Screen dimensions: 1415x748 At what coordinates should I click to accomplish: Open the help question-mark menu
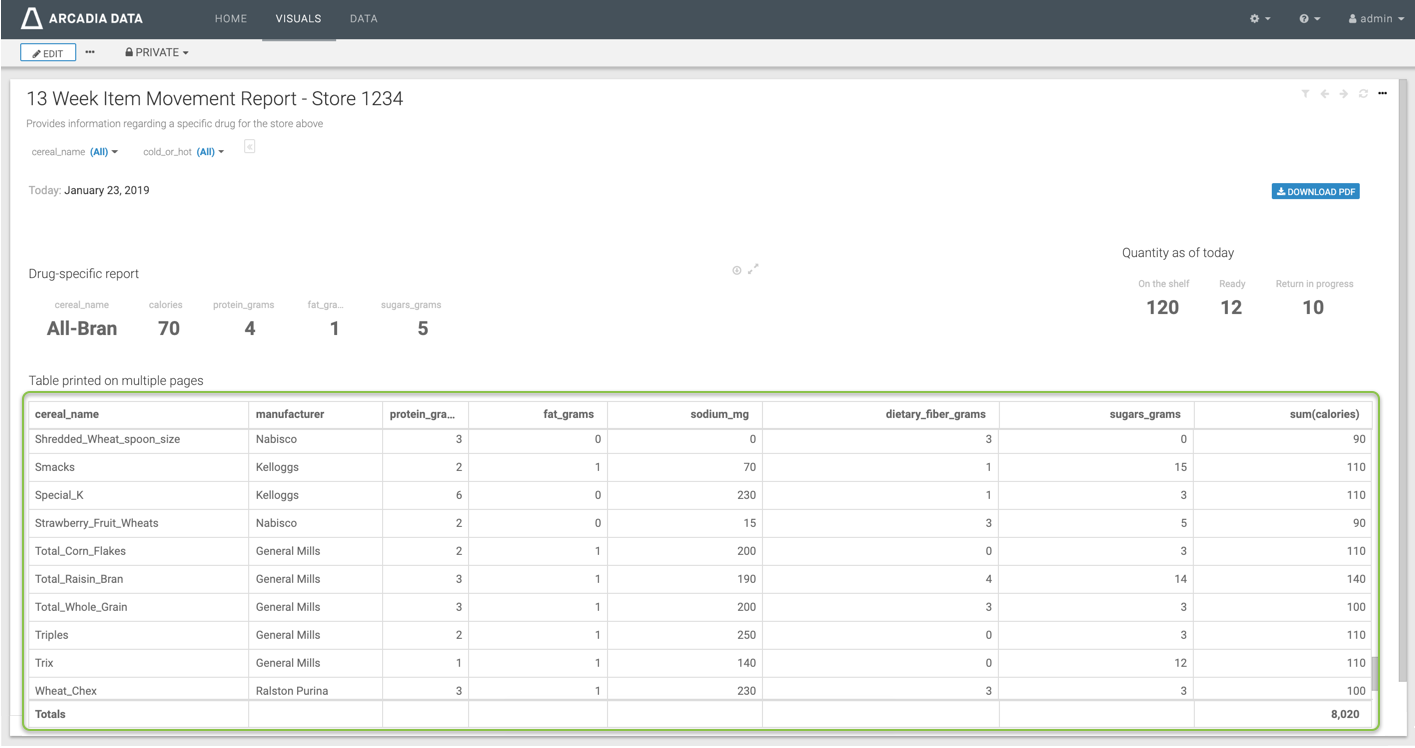tap(1309, 19)
